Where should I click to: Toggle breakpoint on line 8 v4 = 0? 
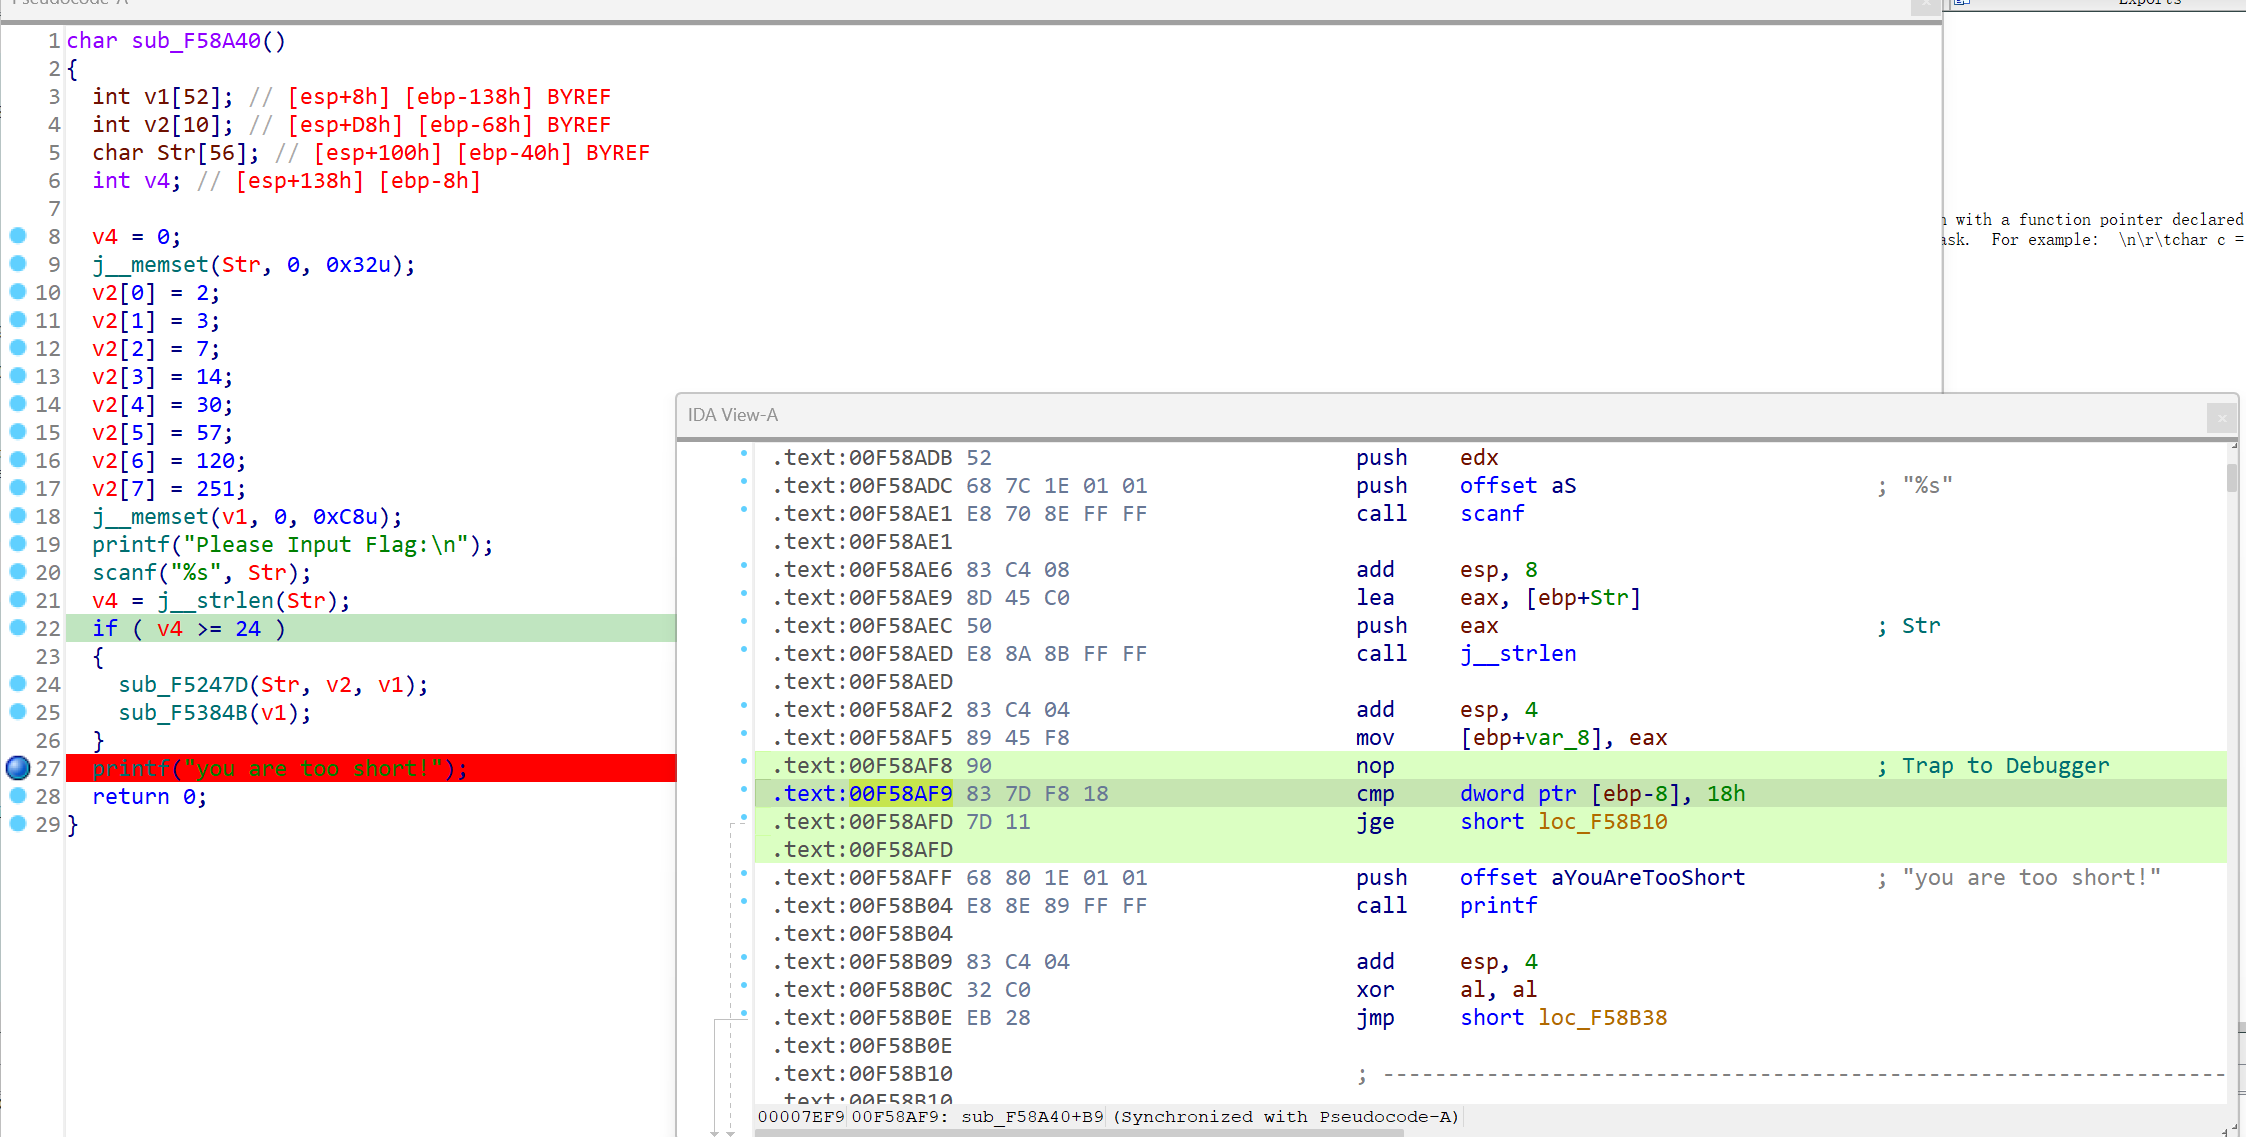coord(18,236)
